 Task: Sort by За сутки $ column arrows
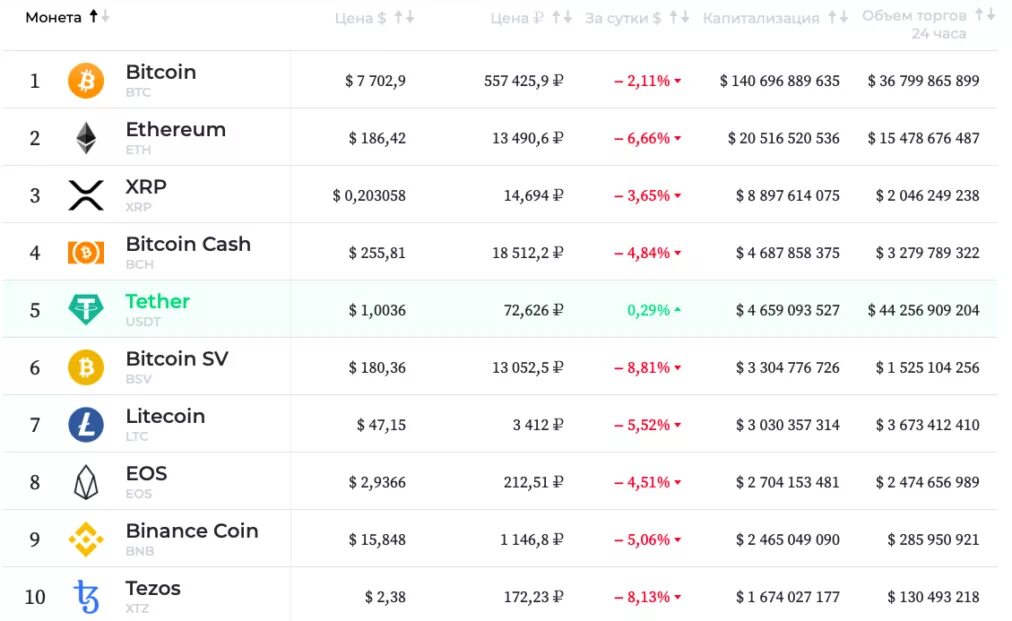[679, 17]
